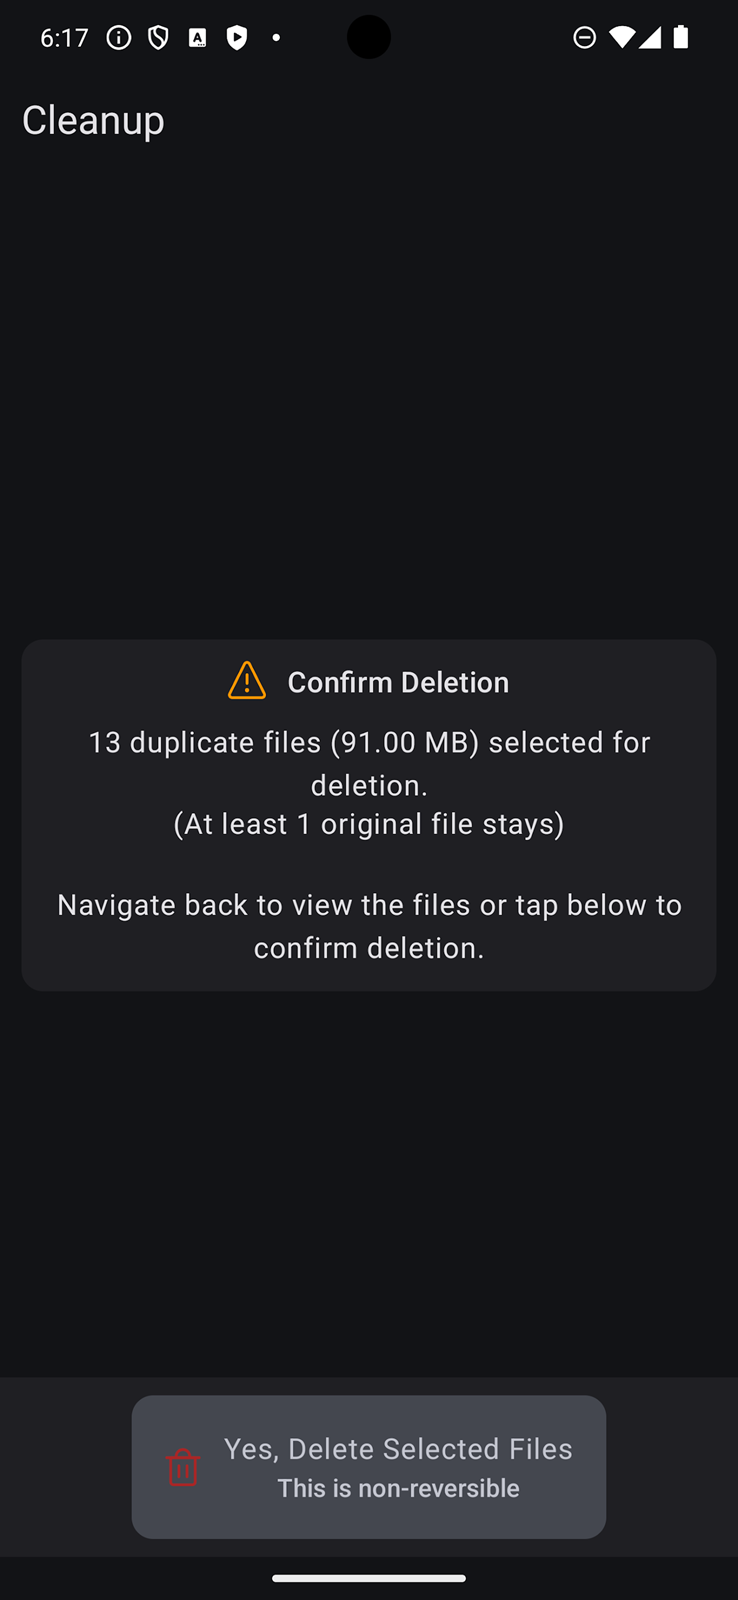This screenshot has width=738, height=1600.
Task: Tap the info circle status icon
Action: tap(119, 38)
